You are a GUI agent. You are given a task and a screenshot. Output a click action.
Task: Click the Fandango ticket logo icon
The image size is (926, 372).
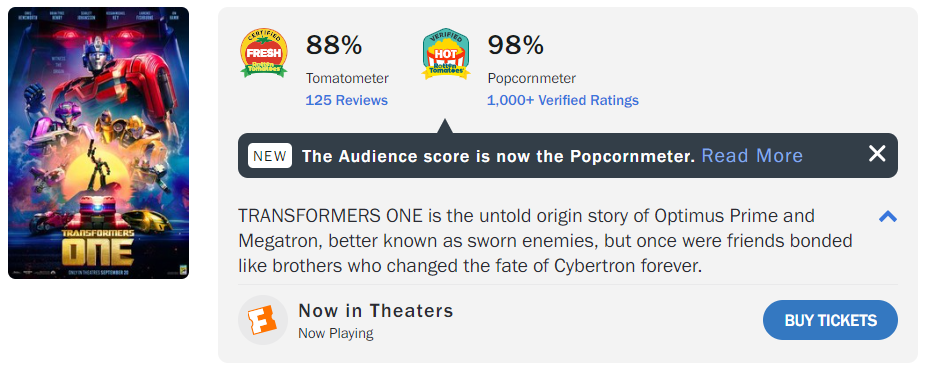click(x=263, y=320)
